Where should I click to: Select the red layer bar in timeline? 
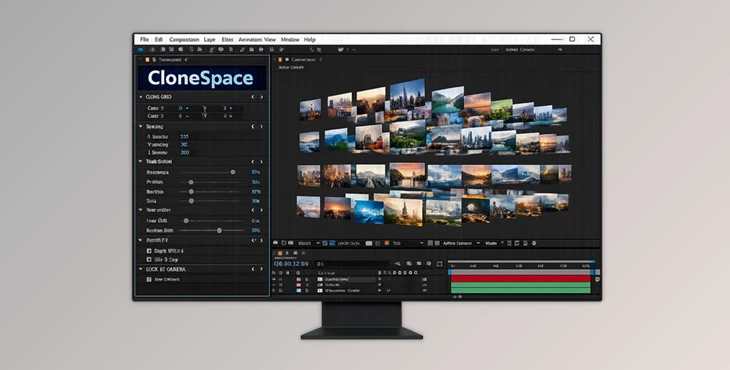520,279
